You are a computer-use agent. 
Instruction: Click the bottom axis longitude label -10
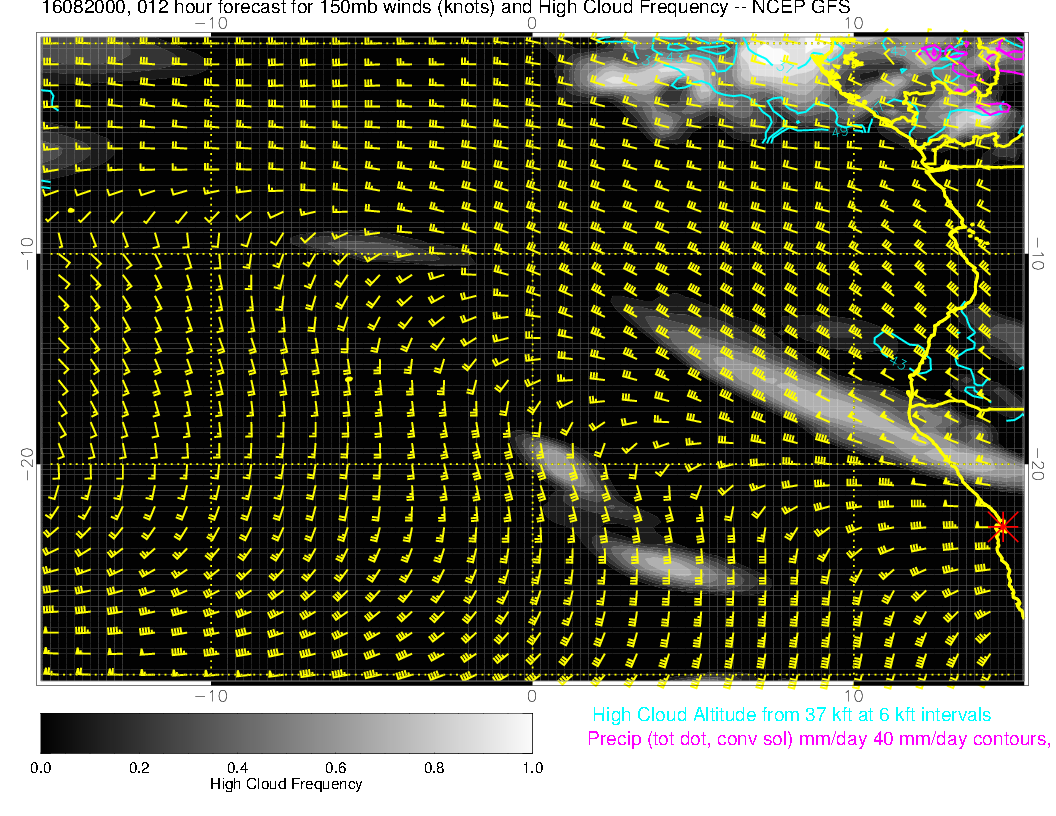(x=211, y=695)
